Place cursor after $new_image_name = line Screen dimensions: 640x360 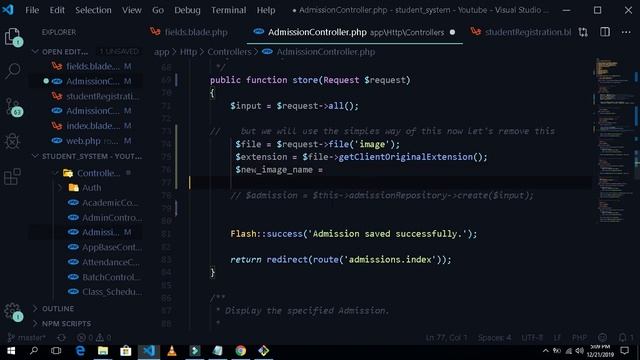pyautogui.click(x=324, y=170)
